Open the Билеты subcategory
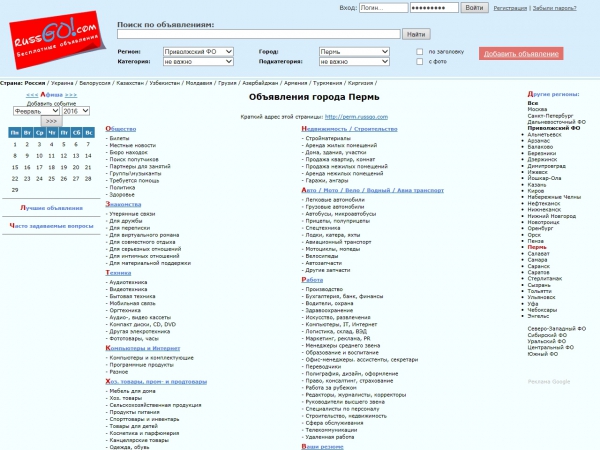The width and height of the screenshot is (600, 450). point(119,138)
